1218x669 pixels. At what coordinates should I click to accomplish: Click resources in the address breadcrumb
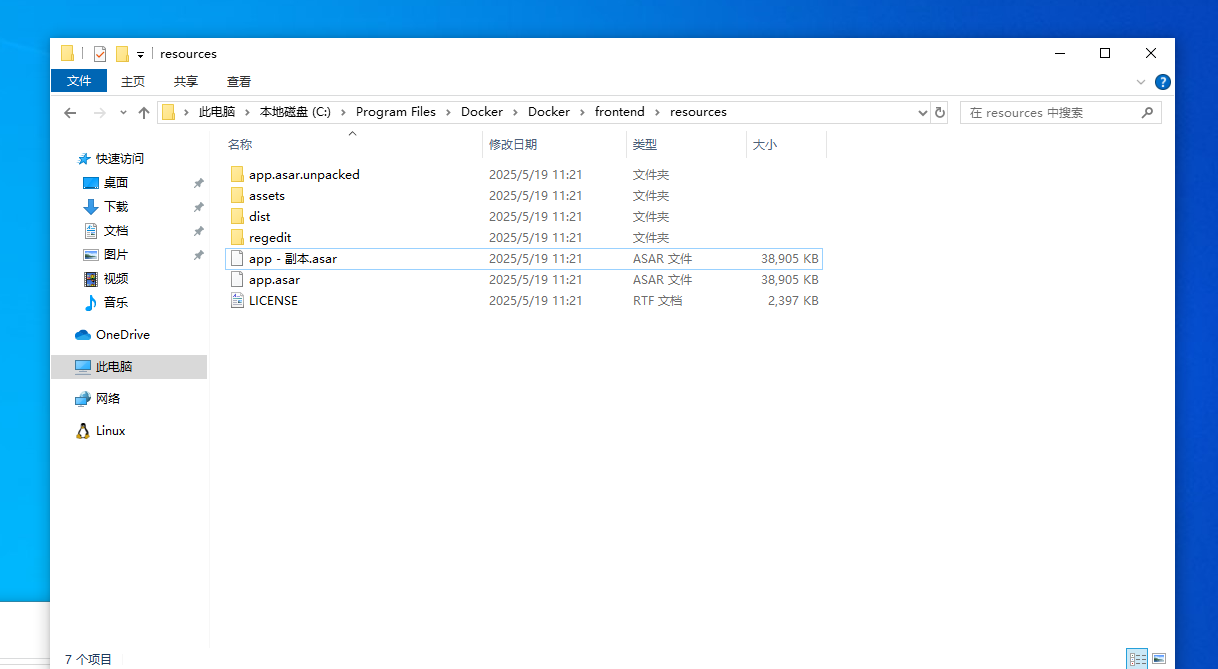pos(698,112)
